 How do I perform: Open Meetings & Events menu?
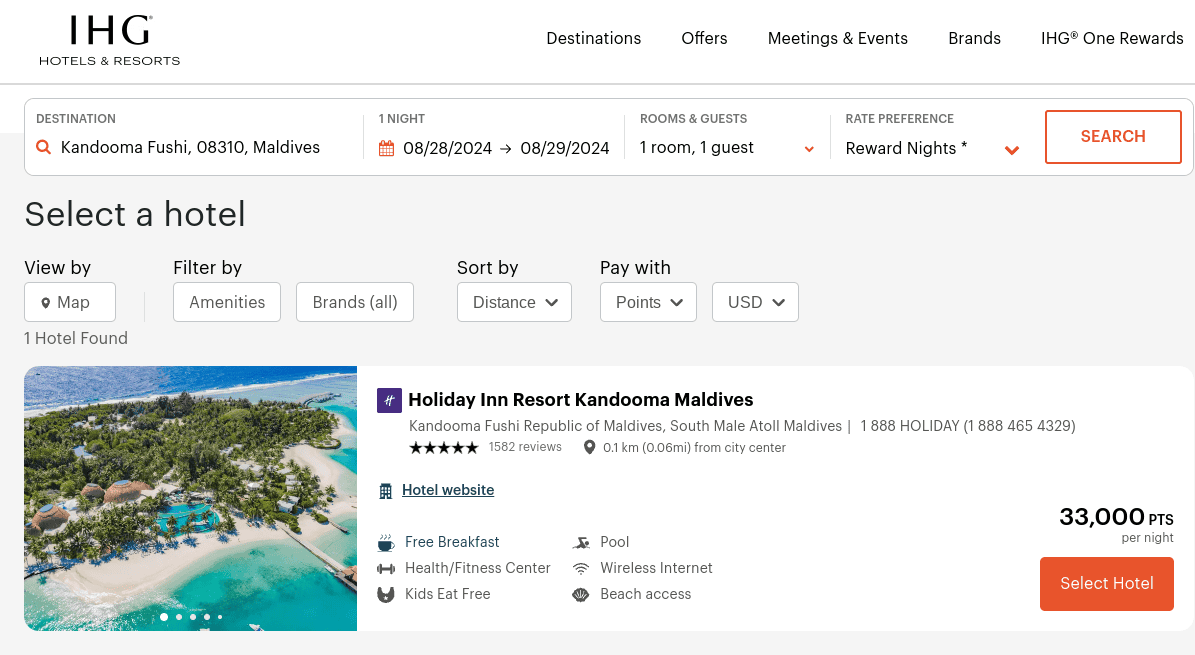pyautogui.click(x=838, y=38)
